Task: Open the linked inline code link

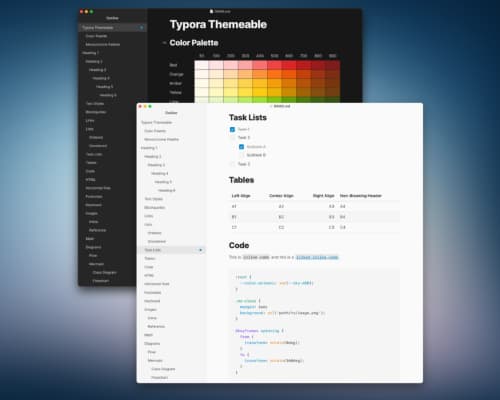Action: coord(317,257)
